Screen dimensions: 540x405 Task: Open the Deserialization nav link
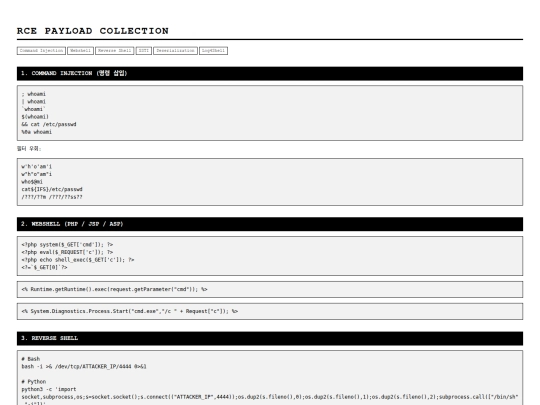(x=175, y=51)
